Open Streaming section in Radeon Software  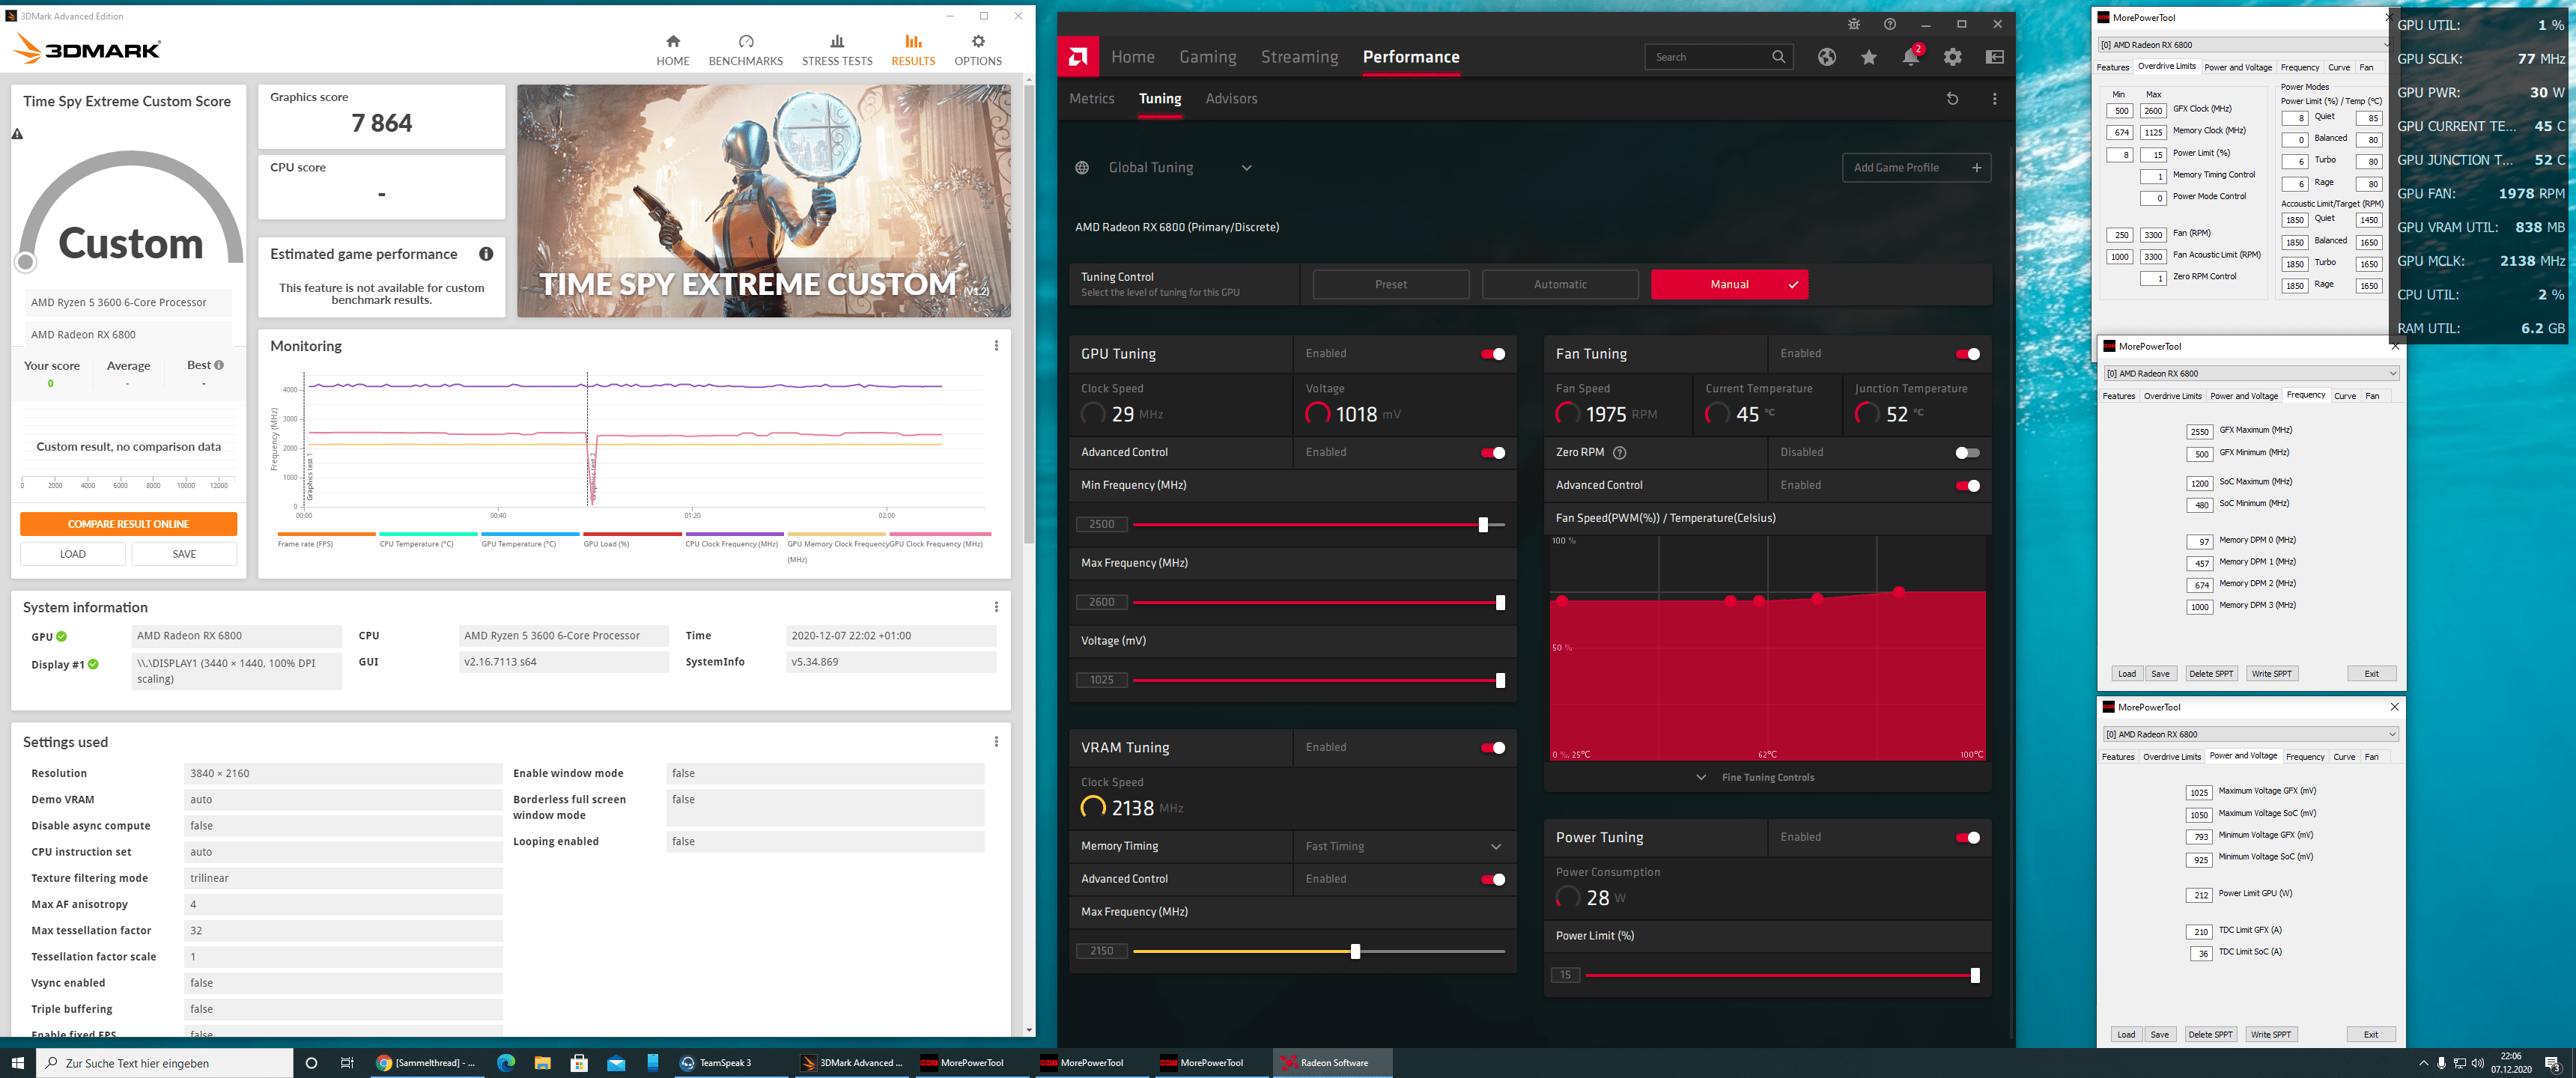(1299, 57)
